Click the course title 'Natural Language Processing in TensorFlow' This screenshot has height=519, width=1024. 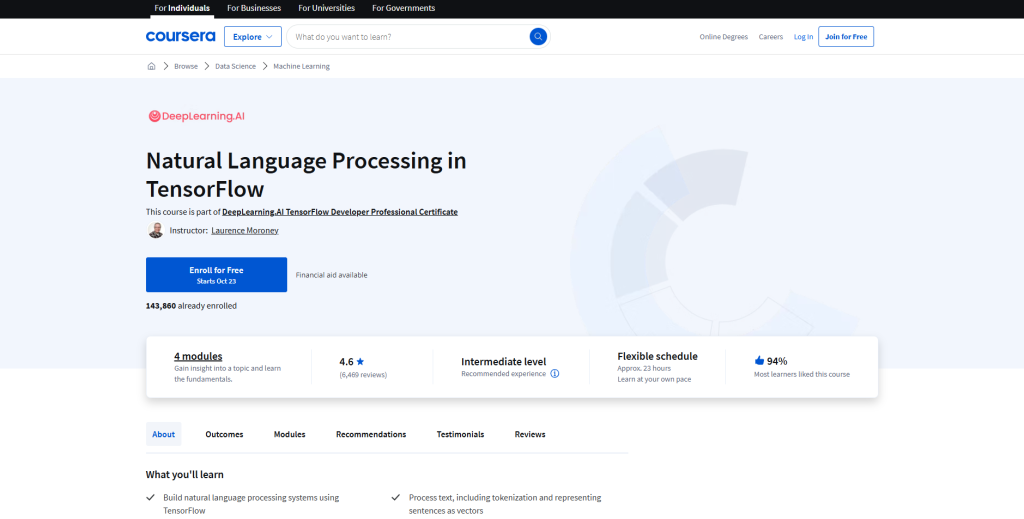(x=306, y=174)
